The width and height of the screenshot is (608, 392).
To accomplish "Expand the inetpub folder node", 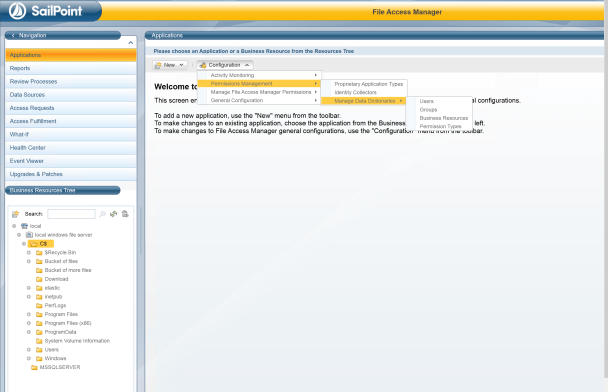I will [x=29, y=297].
